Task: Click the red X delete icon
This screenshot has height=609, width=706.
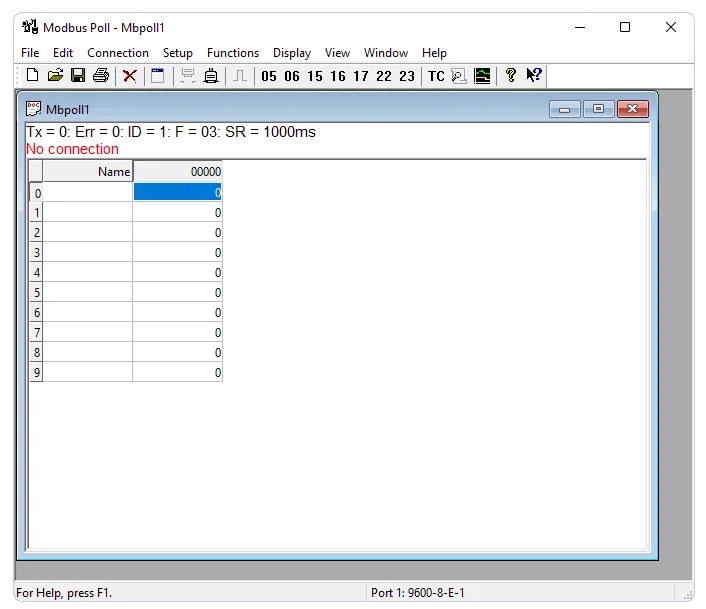Action: click(130, 75)
